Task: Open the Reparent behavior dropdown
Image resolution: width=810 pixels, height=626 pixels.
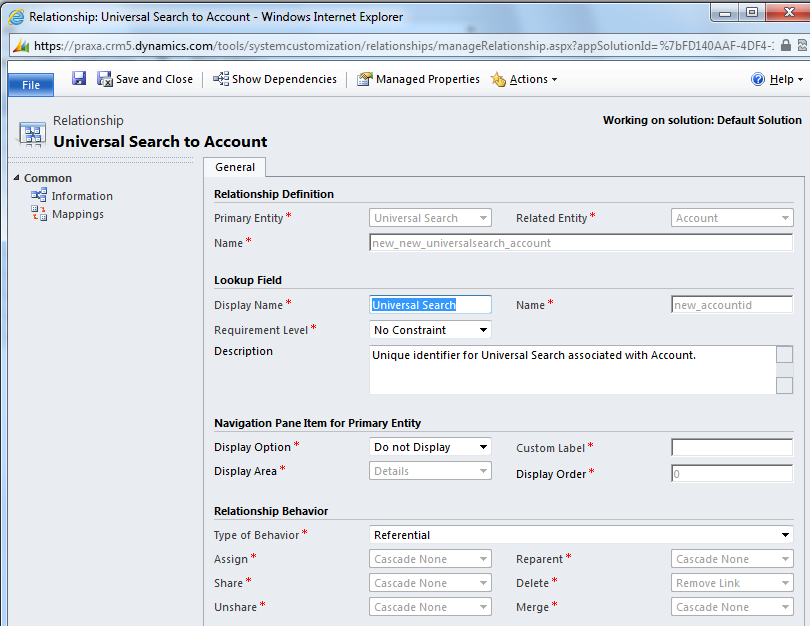Action: pyautogui.click(x=732, y=559)
